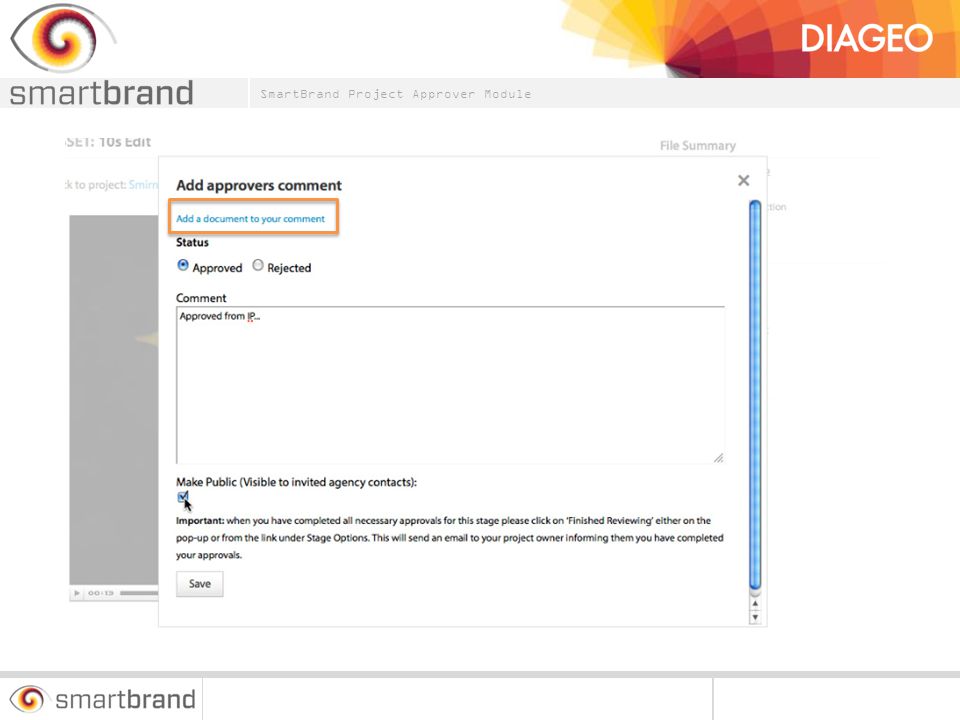Click the 'Important:' notice paragraph

click(x=450, y=538)
